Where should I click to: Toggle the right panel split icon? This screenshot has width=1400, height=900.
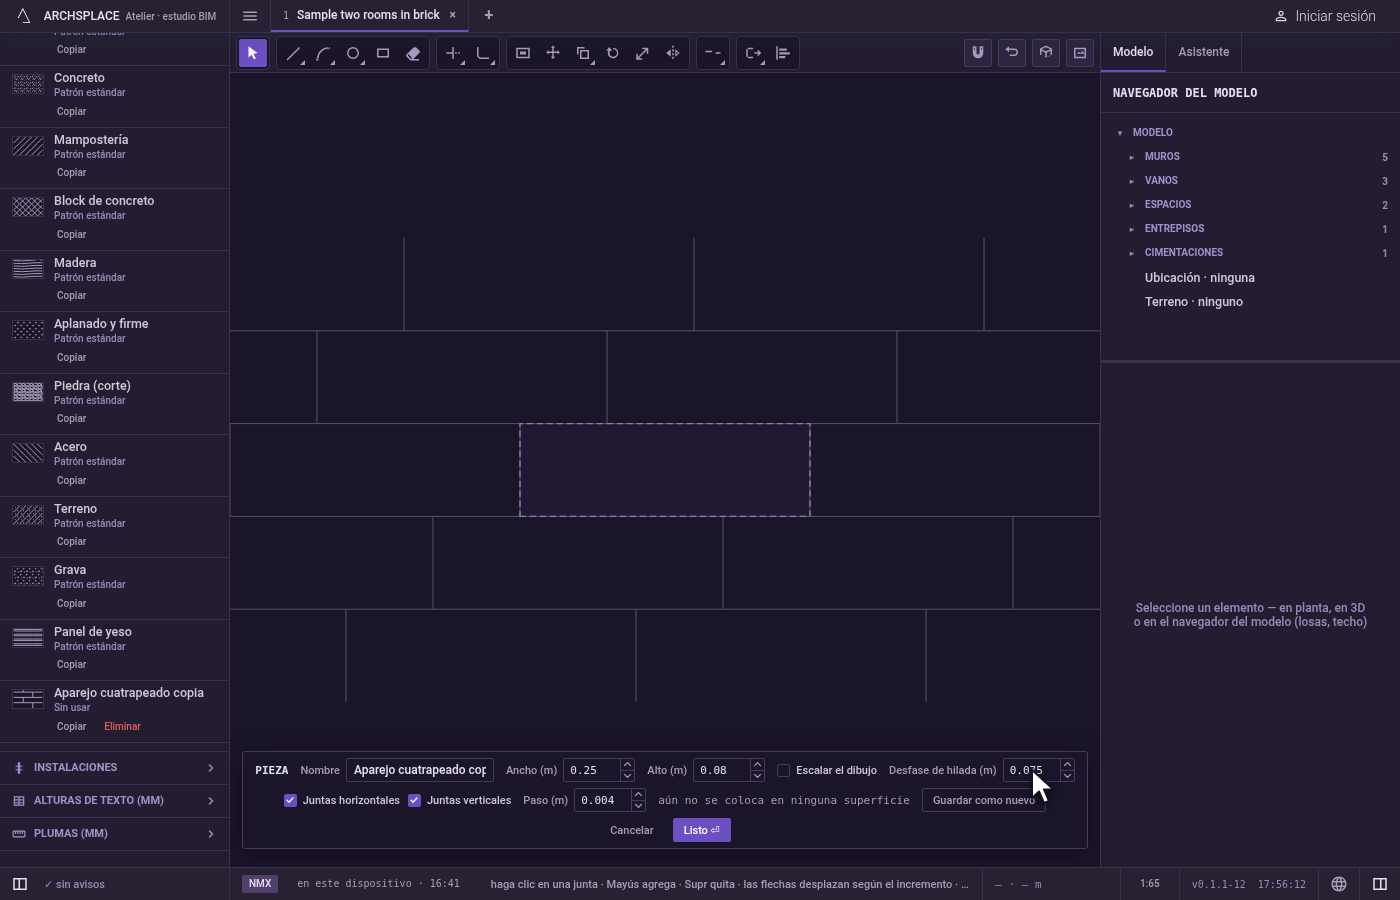(1380, 884)
